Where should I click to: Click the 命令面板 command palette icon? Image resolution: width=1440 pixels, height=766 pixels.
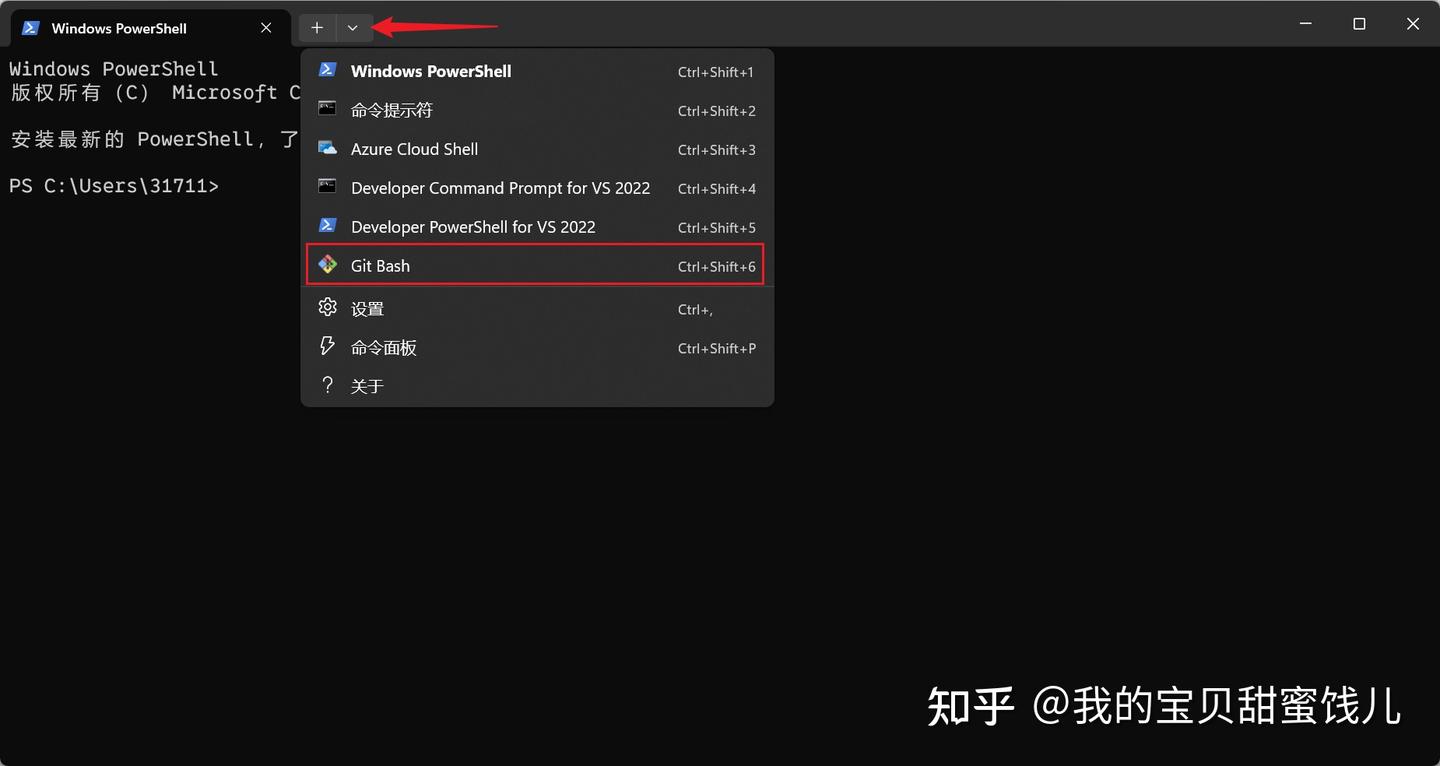coord(327,347)
